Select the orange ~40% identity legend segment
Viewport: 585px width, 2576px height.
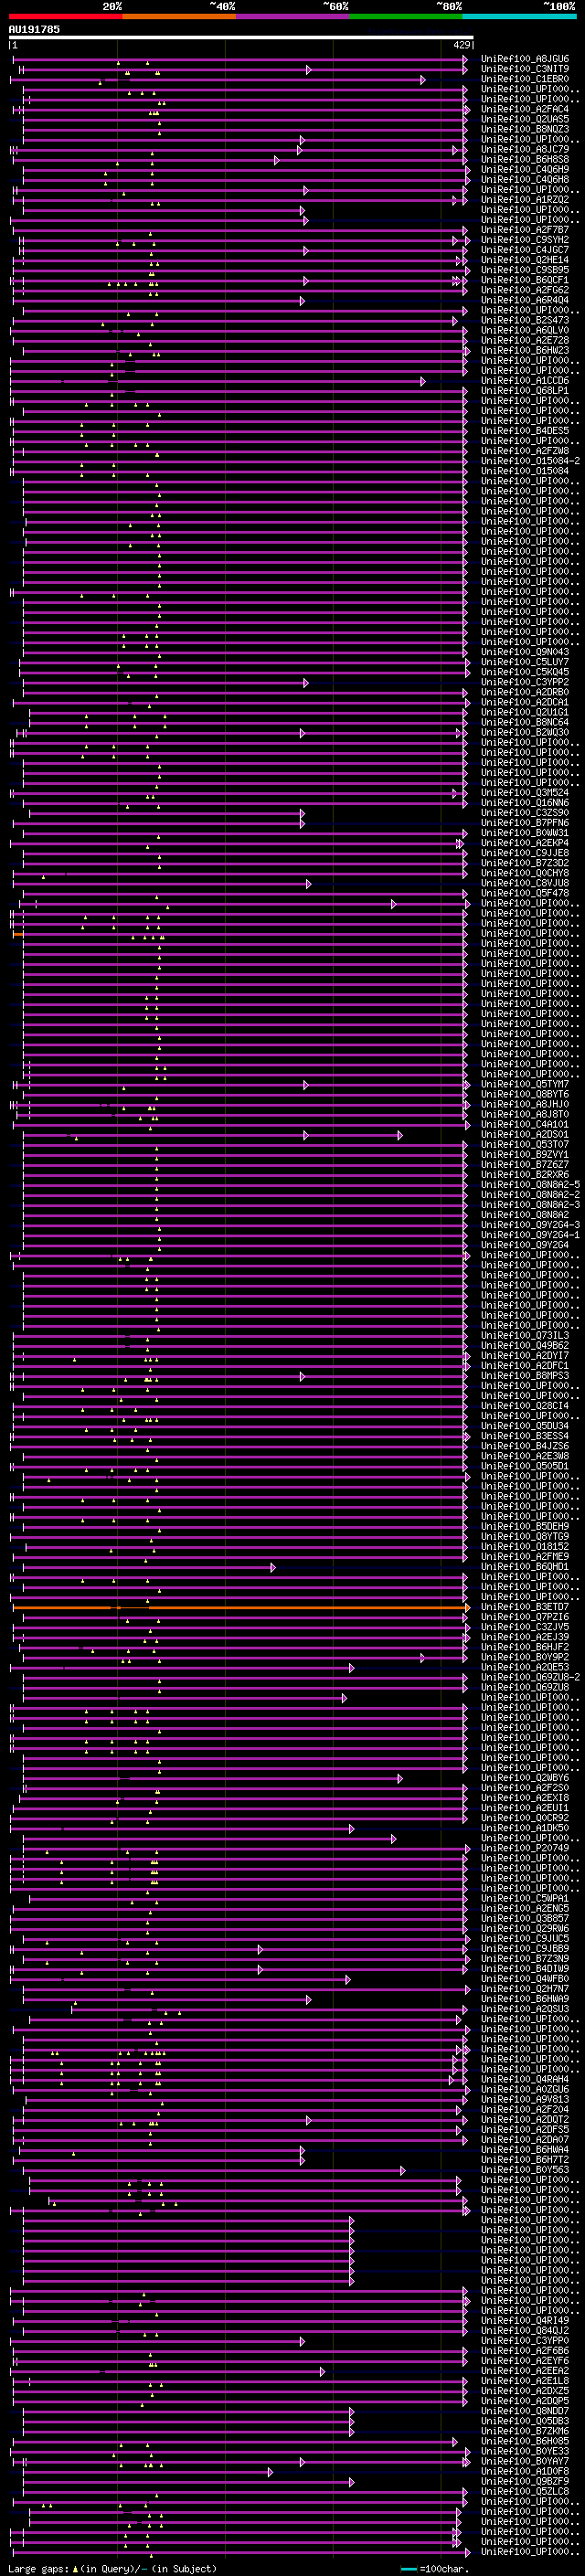179,16
